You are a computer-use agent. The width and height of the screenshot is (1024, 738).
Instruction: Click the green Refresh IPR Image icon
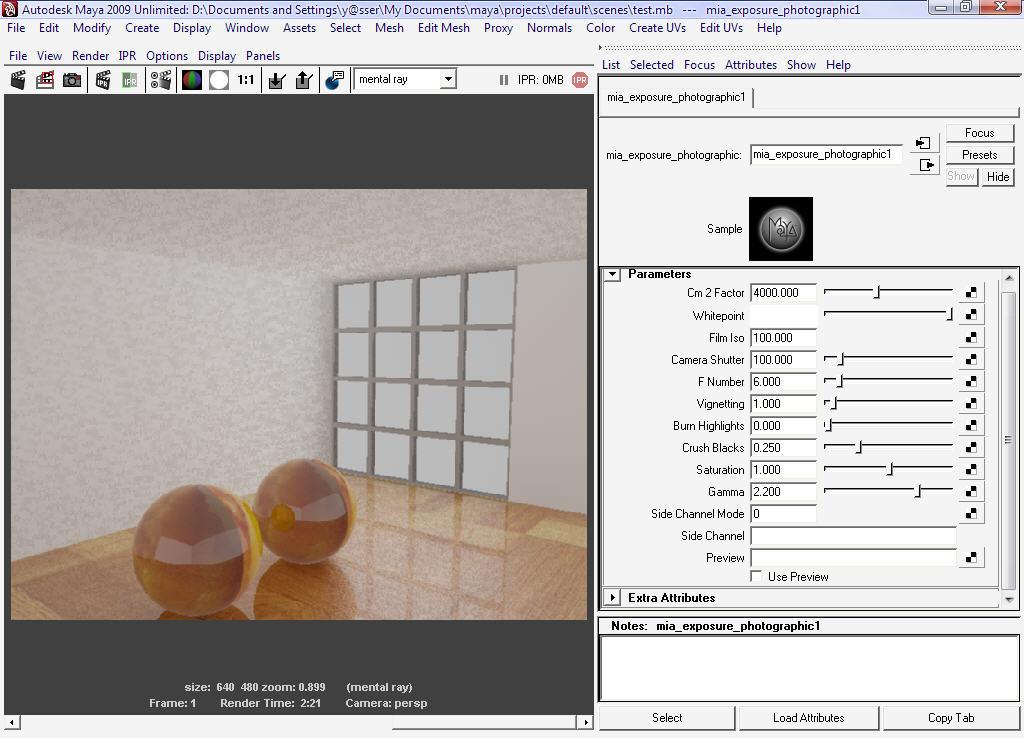[x=130, y=80]
